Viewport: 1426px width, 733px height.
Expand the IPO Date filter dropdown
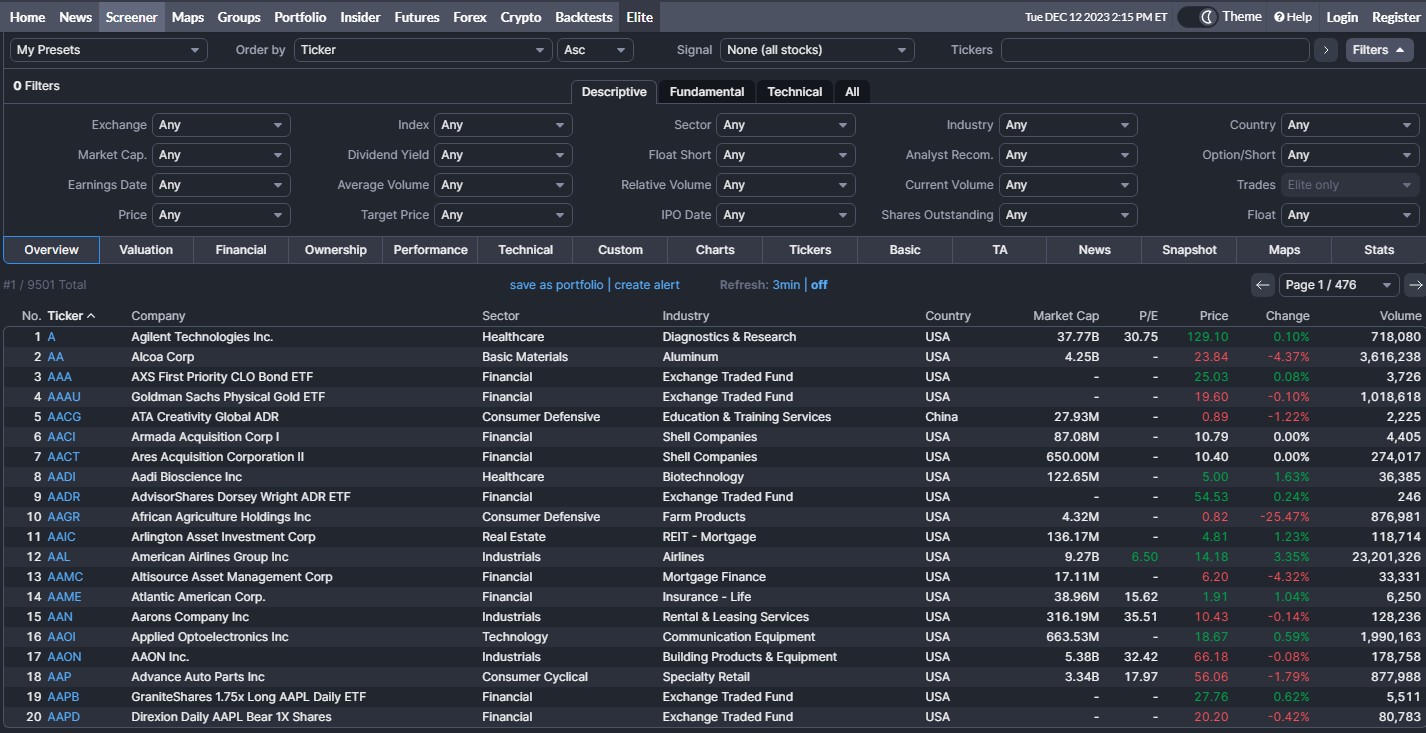pos(786,215)
